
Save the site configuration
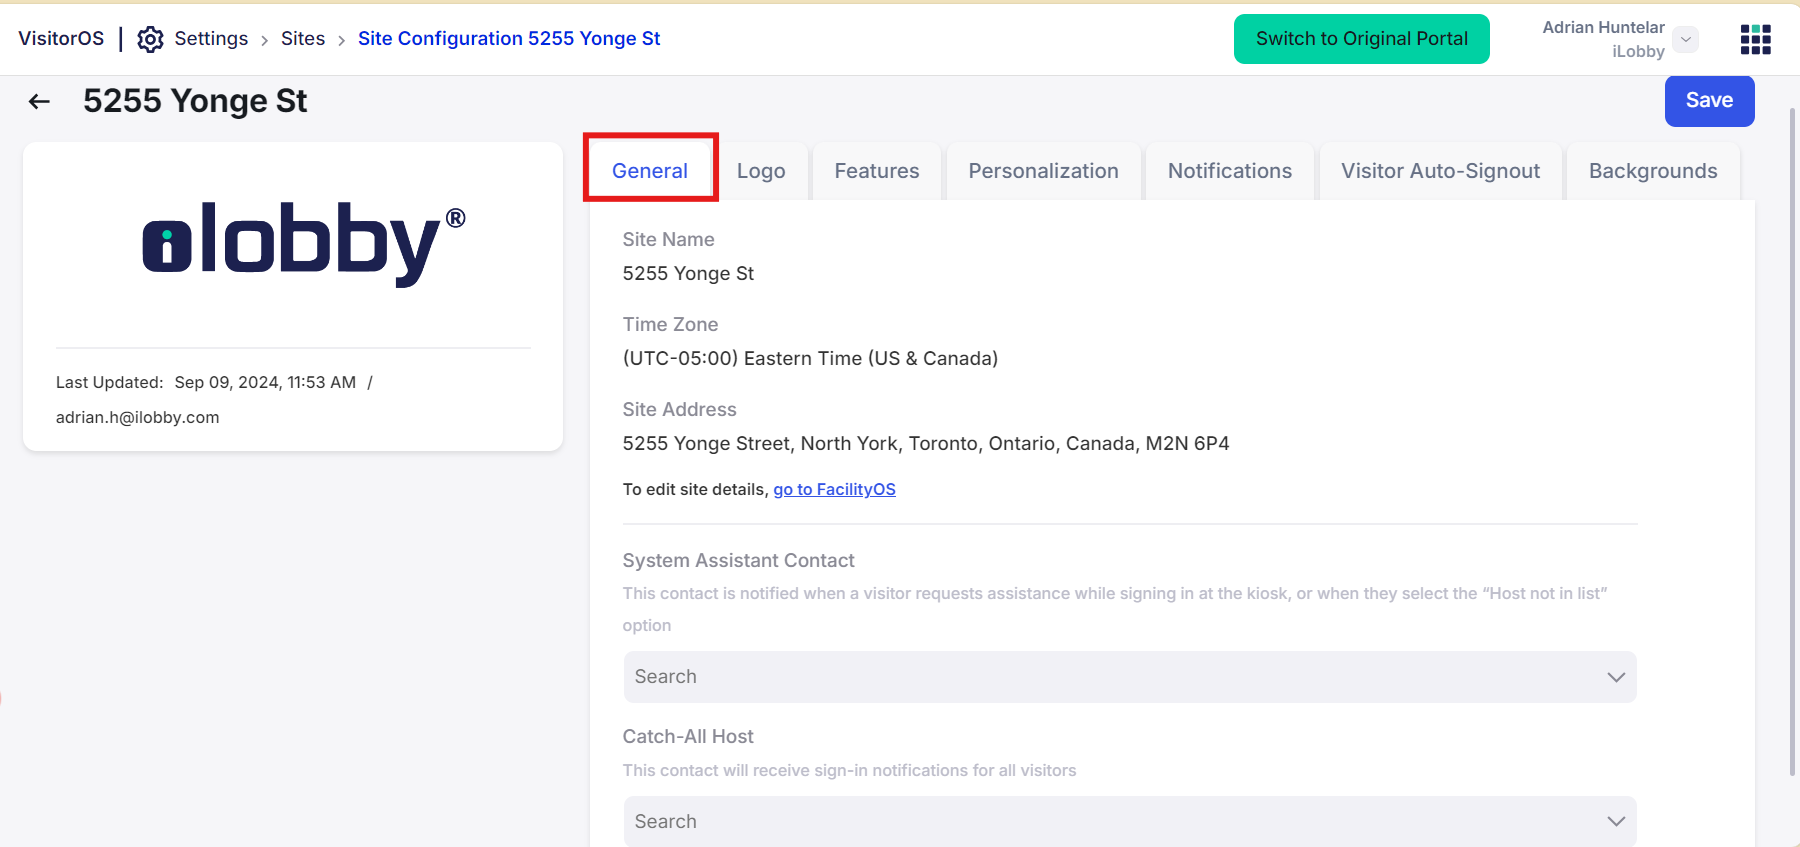[1709, 101]
